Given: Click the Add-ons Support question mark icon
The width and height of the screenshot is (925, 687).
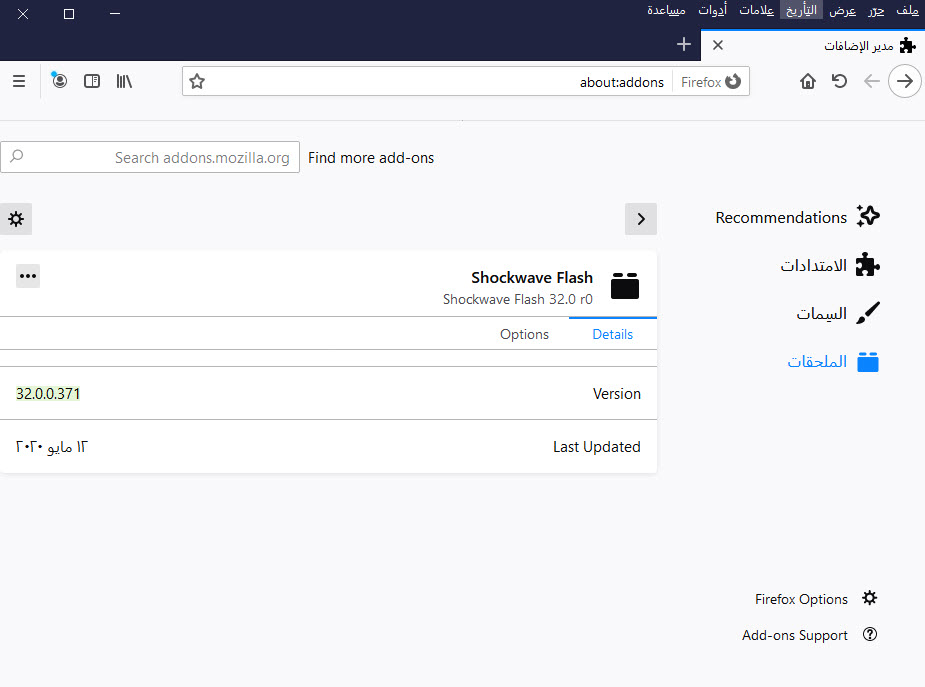Looking at the screenshot, I should pos(870,634).
